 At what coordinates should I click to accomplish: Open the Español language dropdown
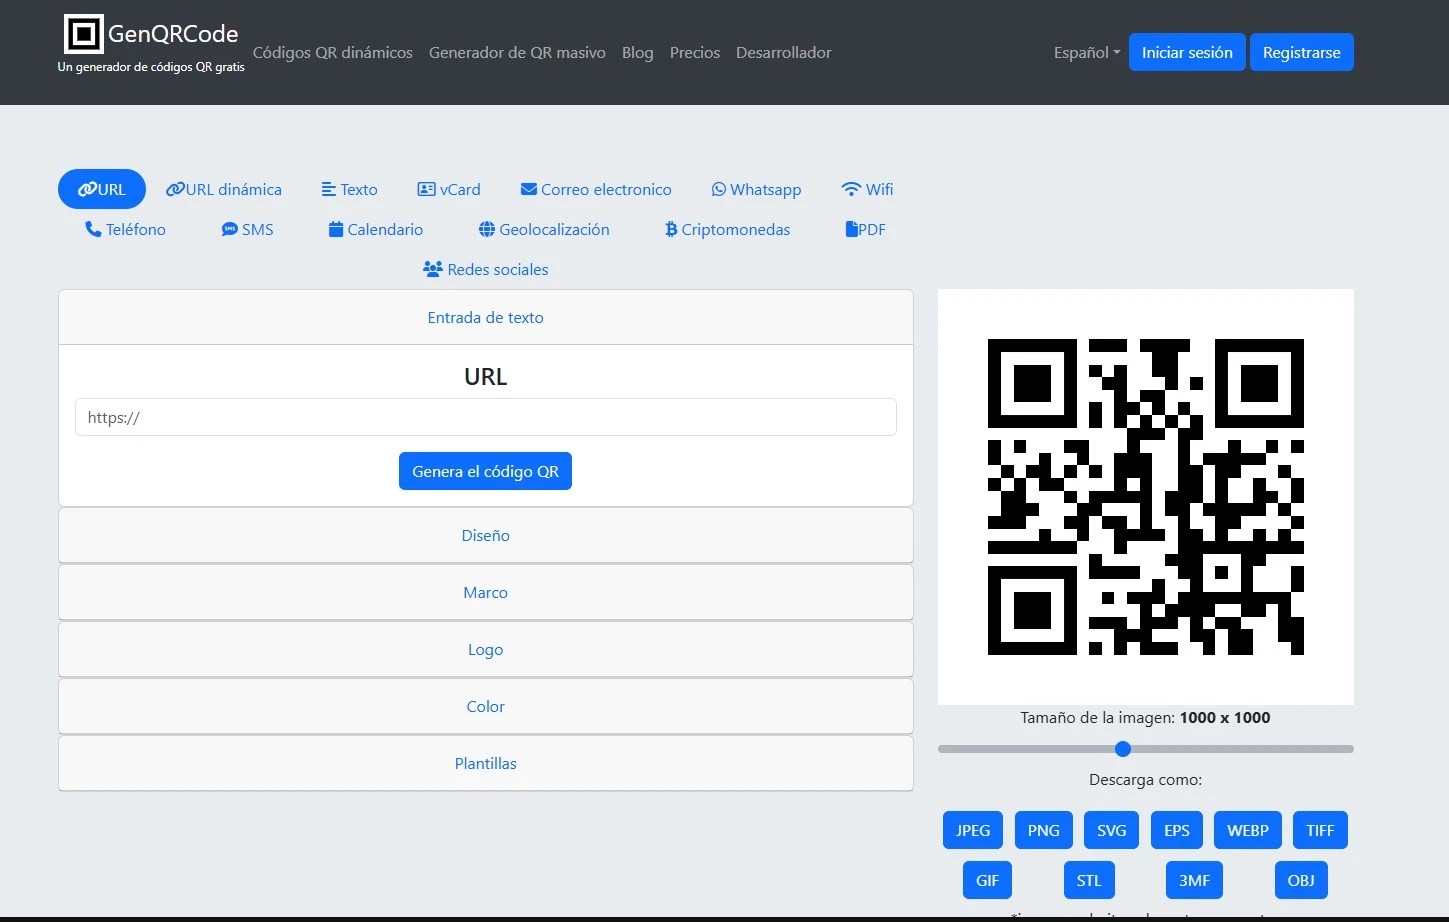(x=1086, y=53)
